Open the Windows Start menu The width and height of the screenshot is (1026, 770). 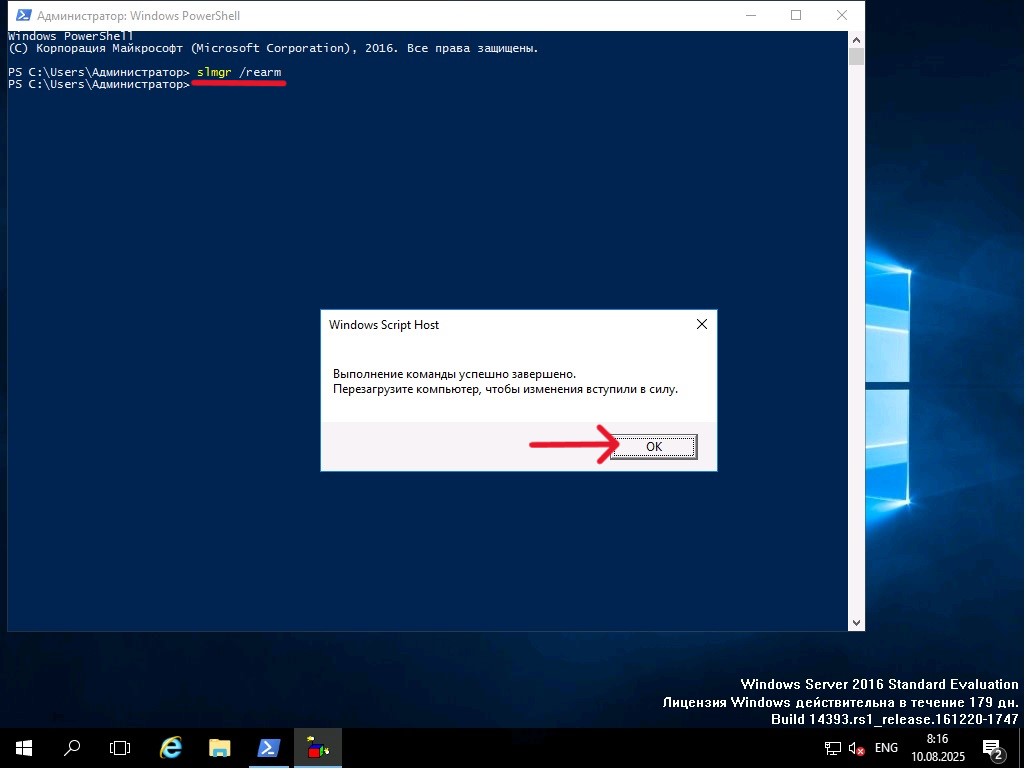coord(23,748)
